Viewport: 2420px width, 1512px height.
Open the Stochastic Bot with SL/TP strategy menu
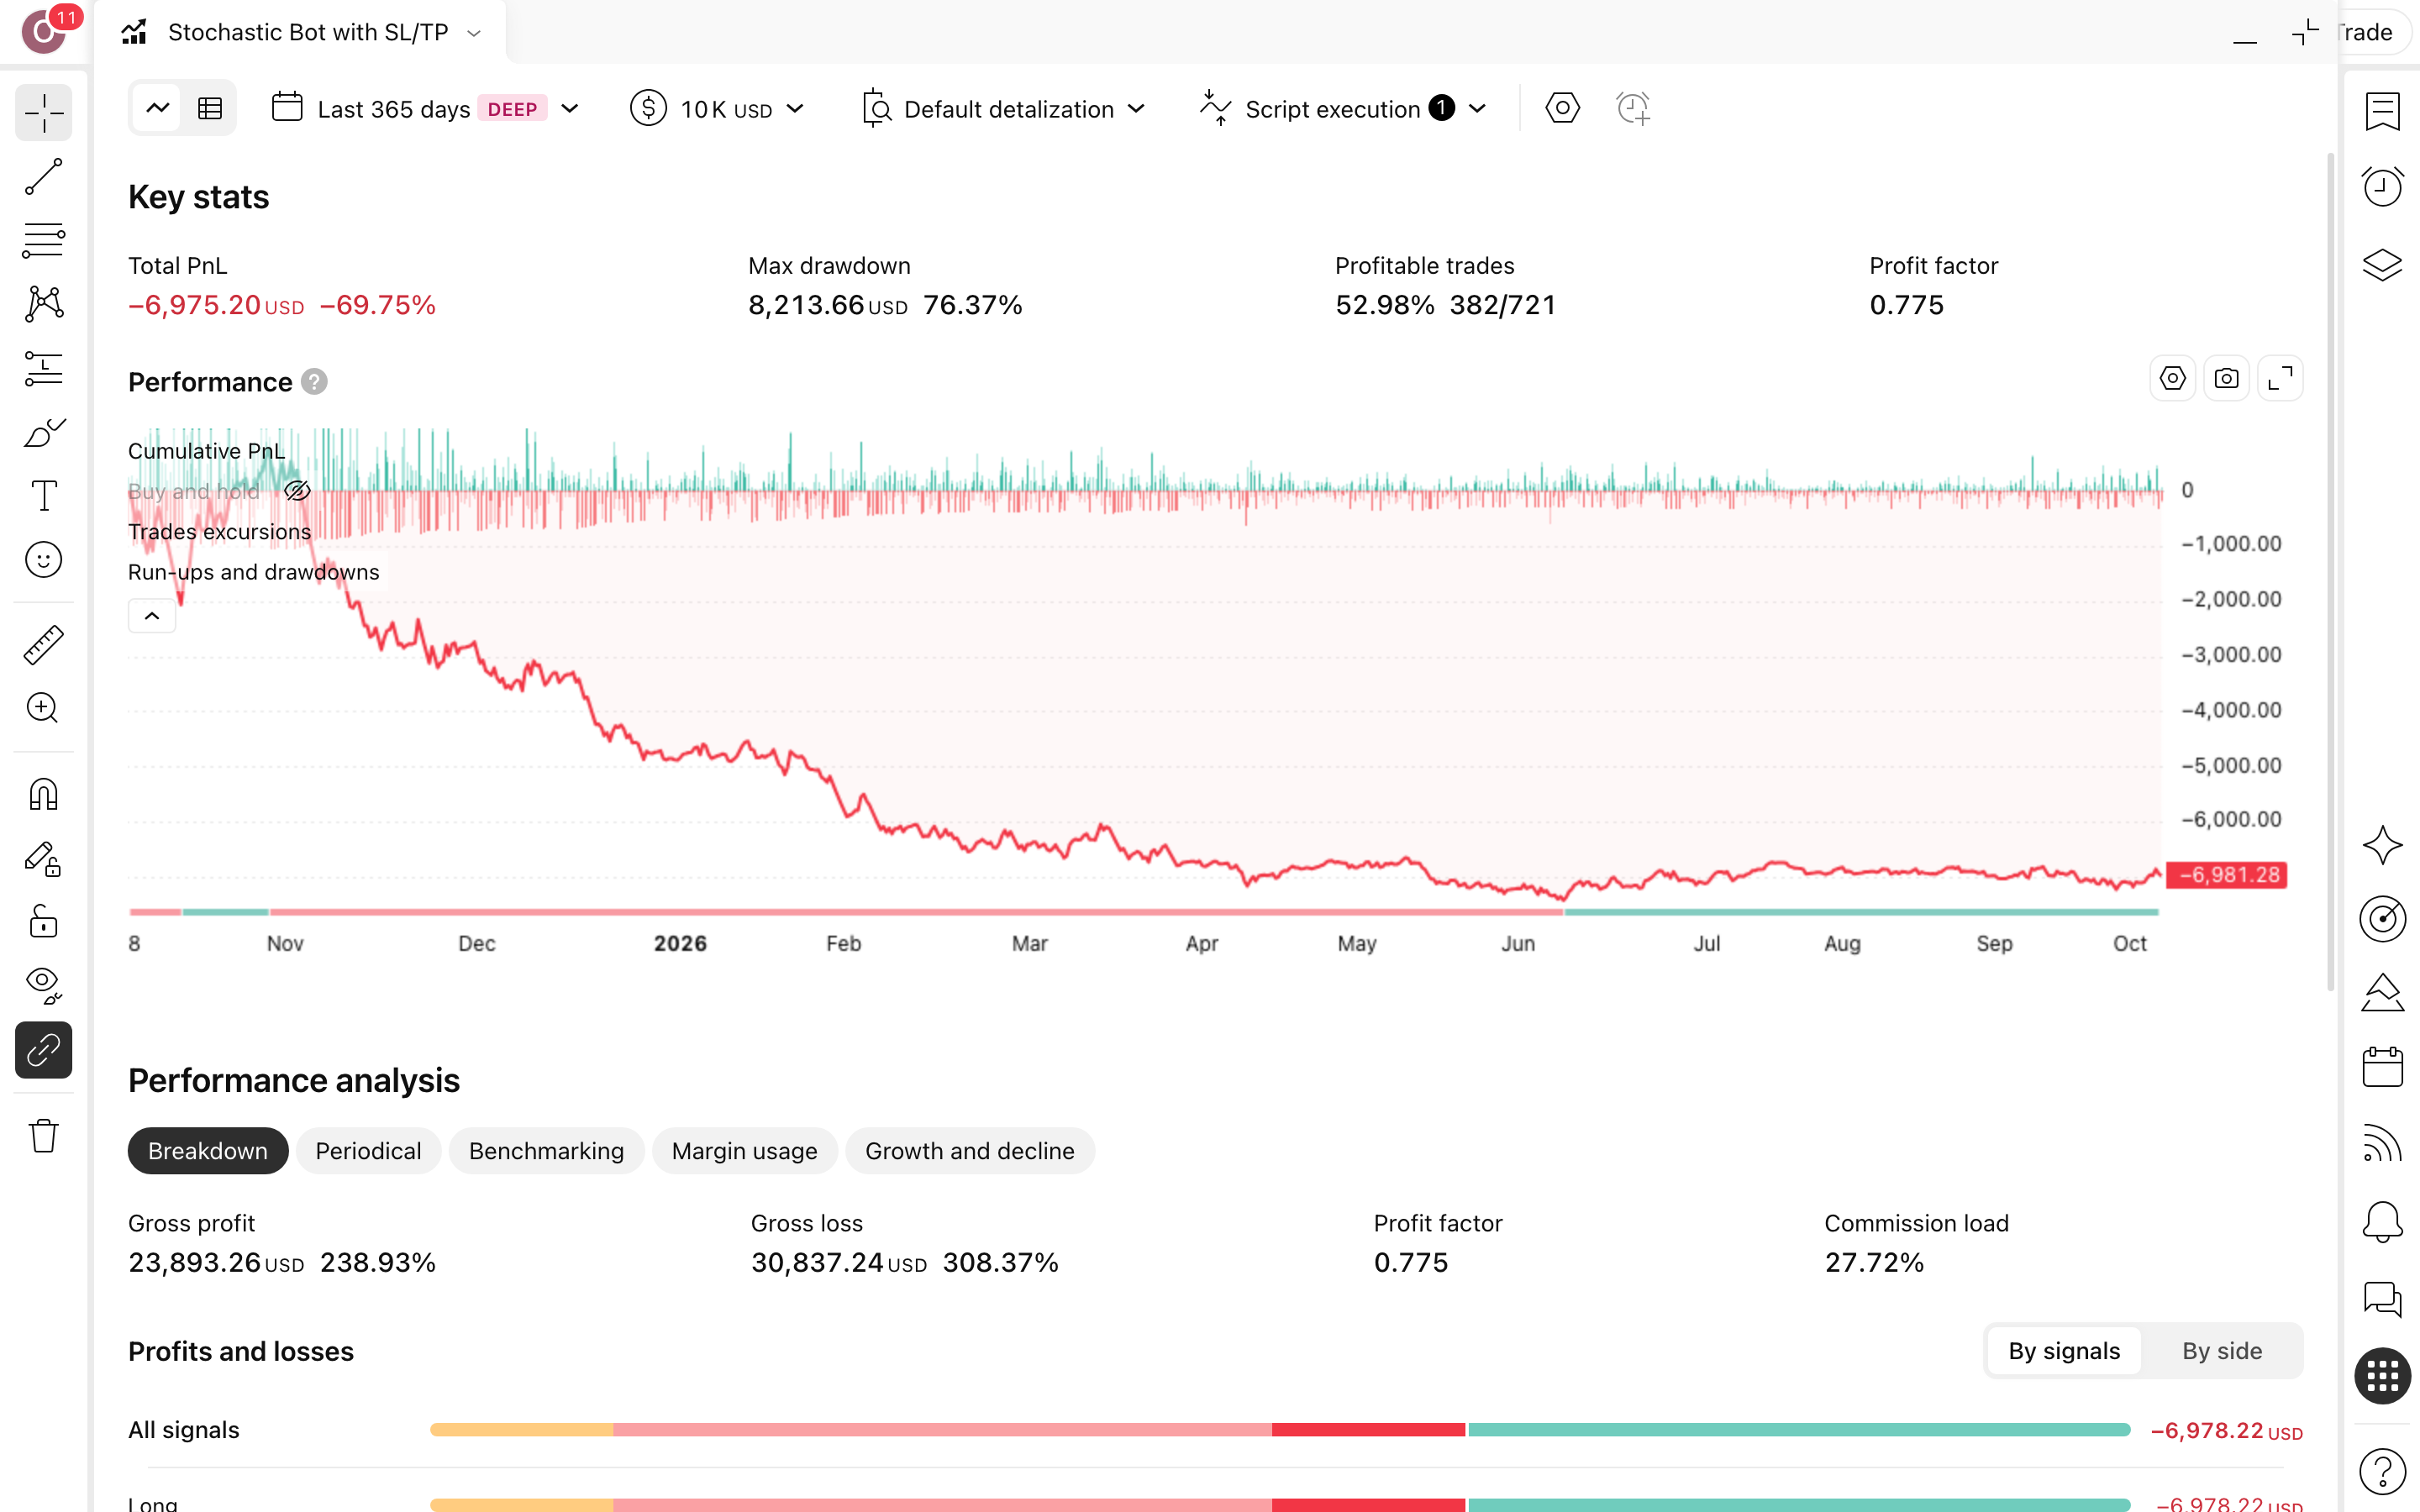[301, 32]
